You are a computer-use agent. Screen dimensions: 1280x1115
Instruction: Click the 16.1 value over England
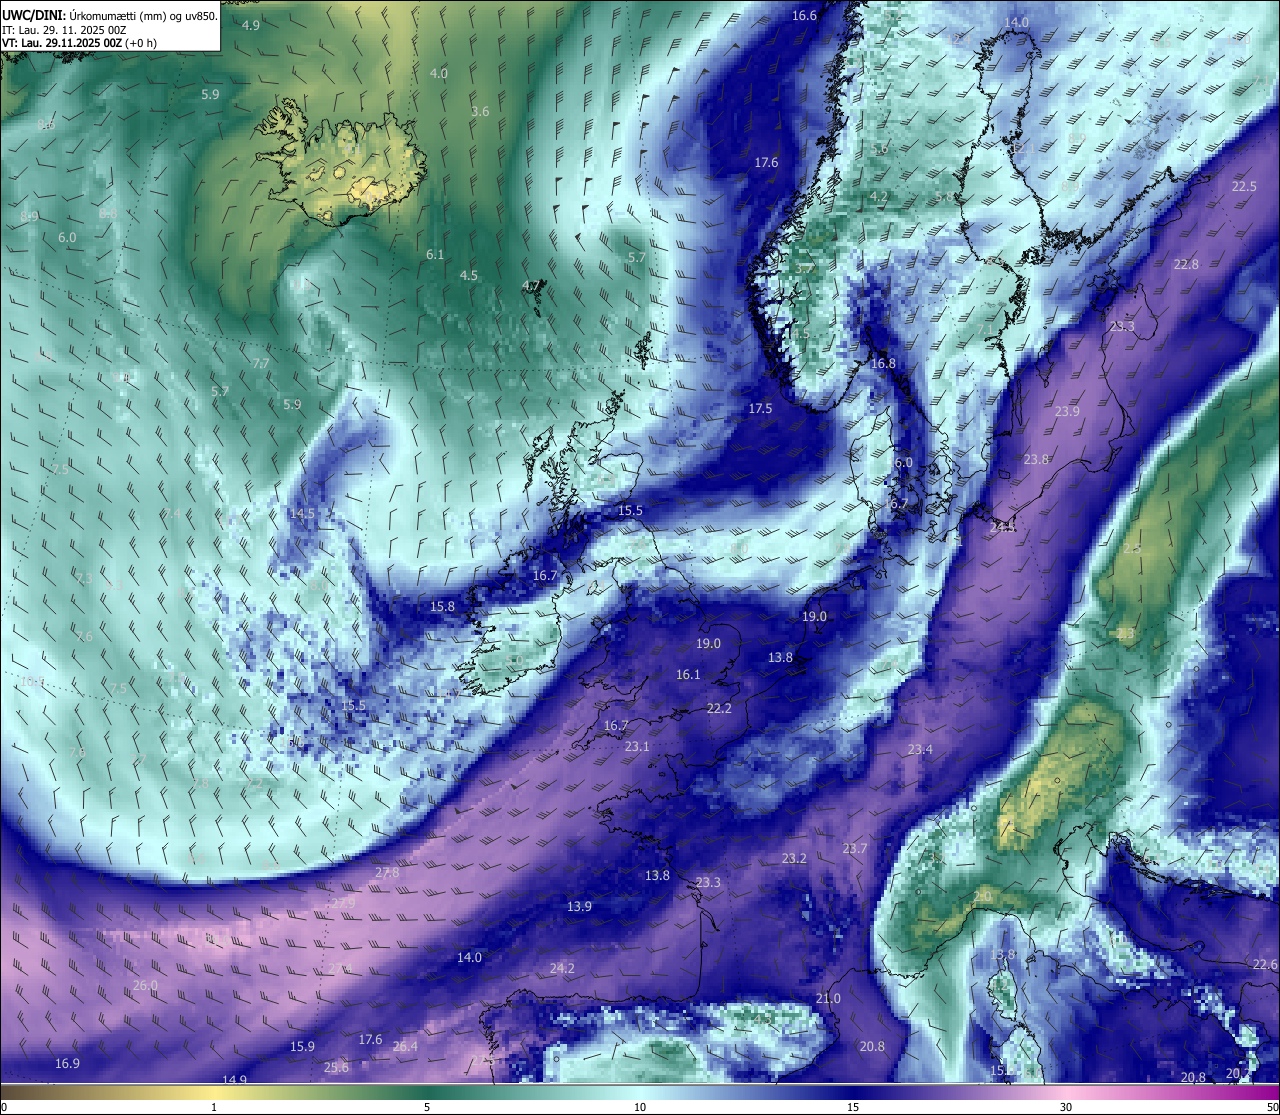pyautogui.click(x=688, y=675)
